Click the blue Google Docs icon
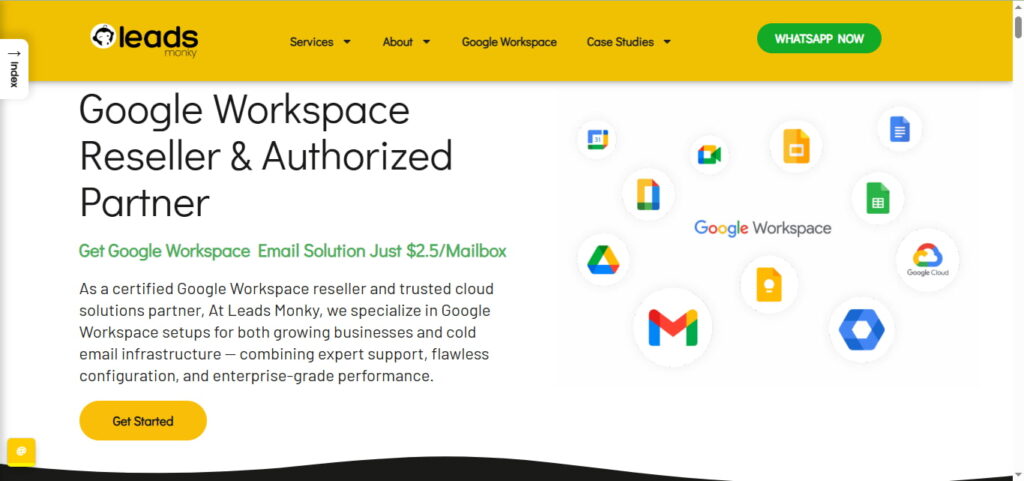Viewport: 1024px width, 481px height. [x=899, y=129]
